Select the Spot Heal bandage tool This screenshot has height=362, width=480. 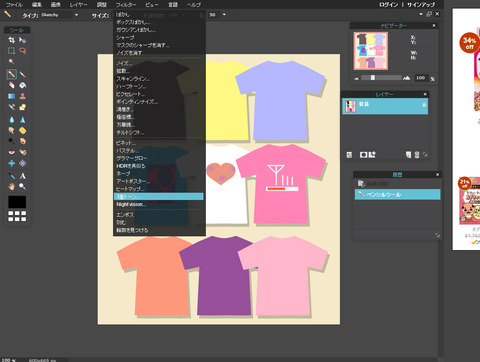[22, 152]
